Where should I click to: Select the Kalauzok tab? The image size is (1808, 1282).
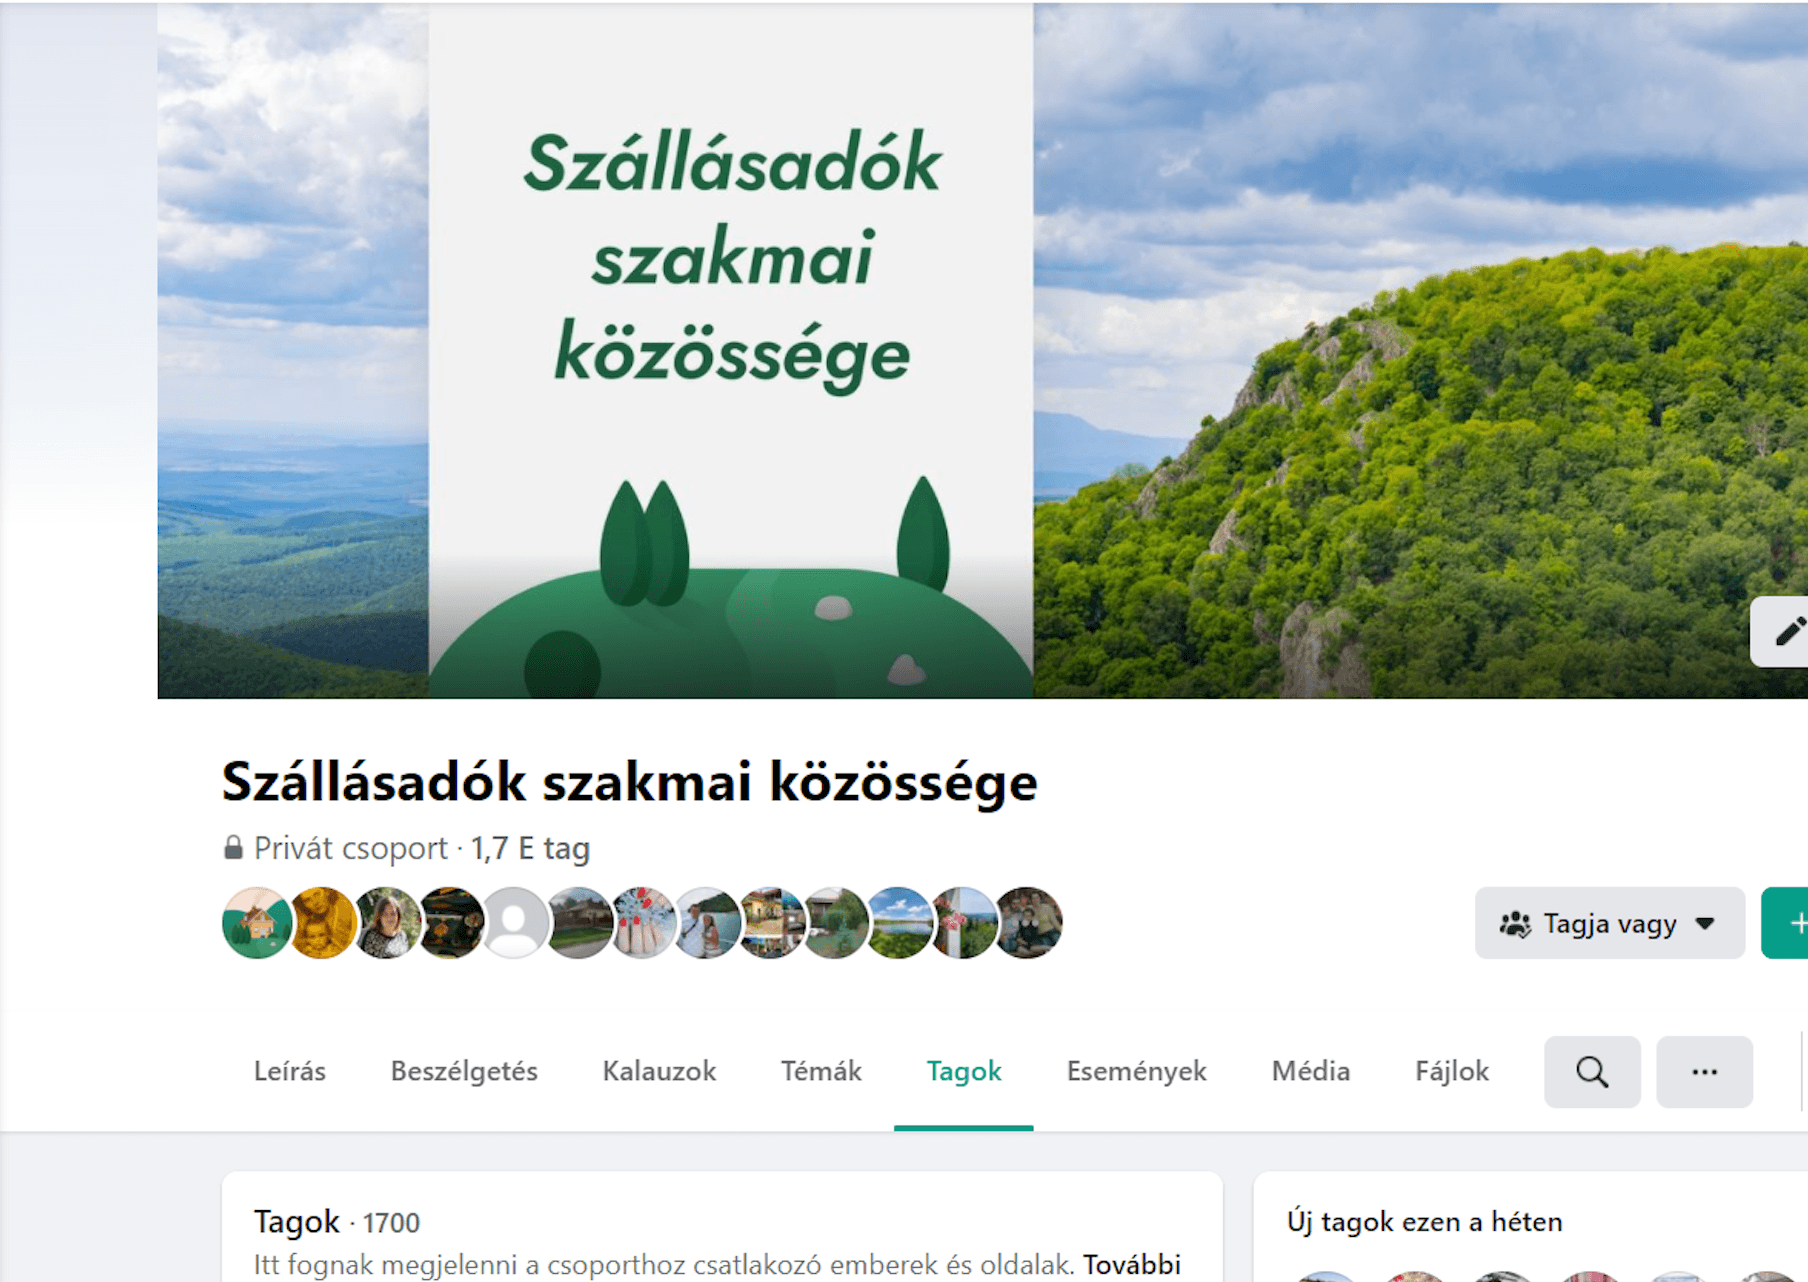point(659,1071)
